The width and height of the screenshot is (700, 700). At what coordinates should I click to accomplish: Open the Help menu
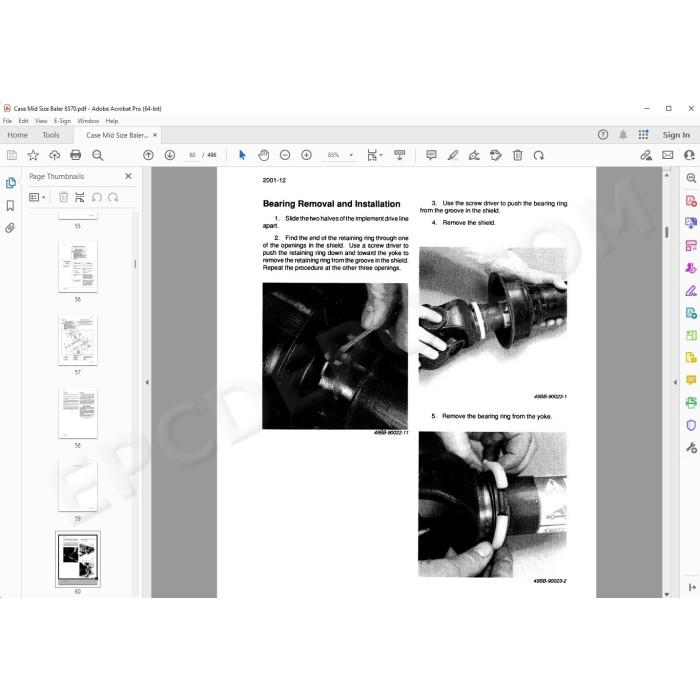(x=112, y=121)
